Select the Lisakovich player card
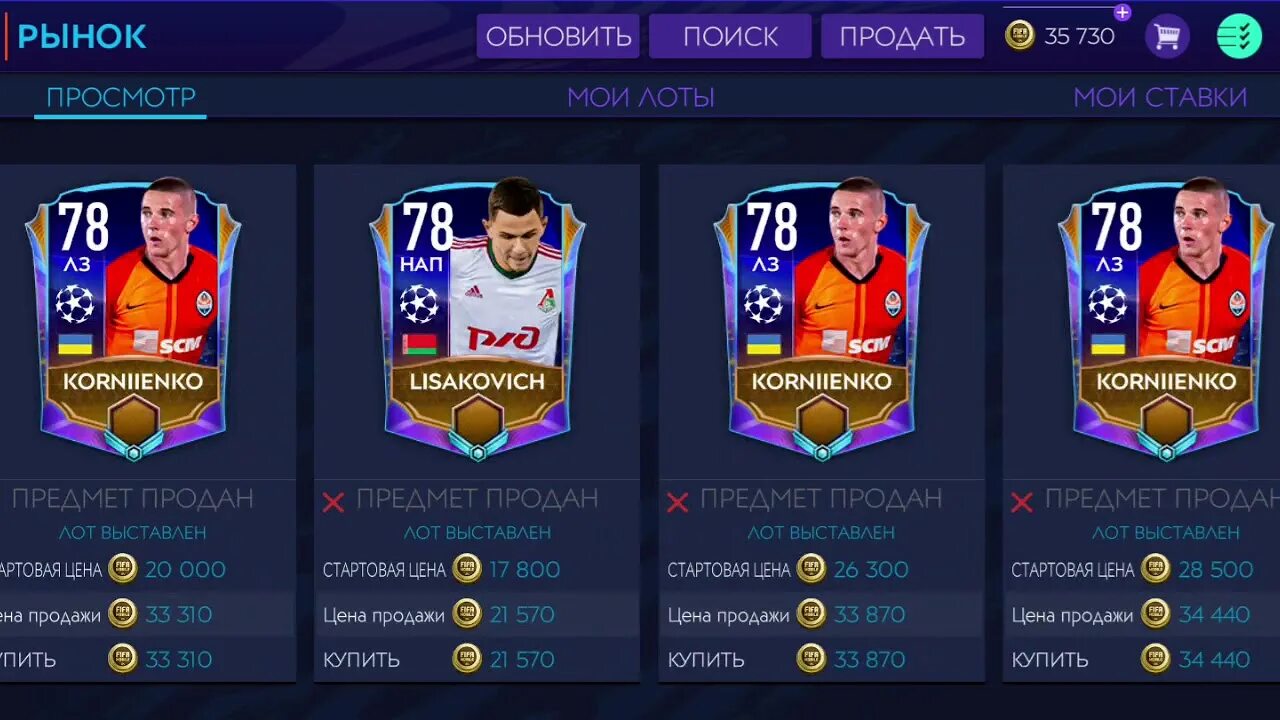Image resolution: width=1280 pixels, height=720 pixels. 478,320
